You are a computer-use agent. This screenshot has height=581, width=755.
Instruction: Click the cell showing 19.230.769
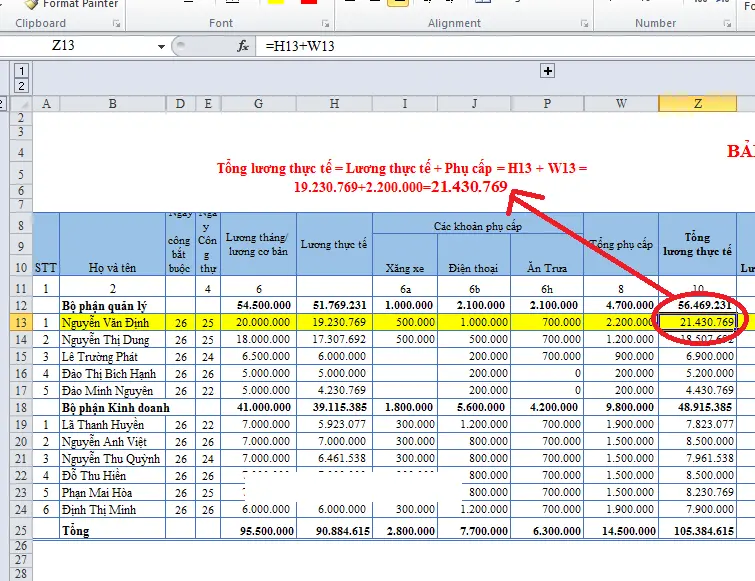[x=334, y=323]
